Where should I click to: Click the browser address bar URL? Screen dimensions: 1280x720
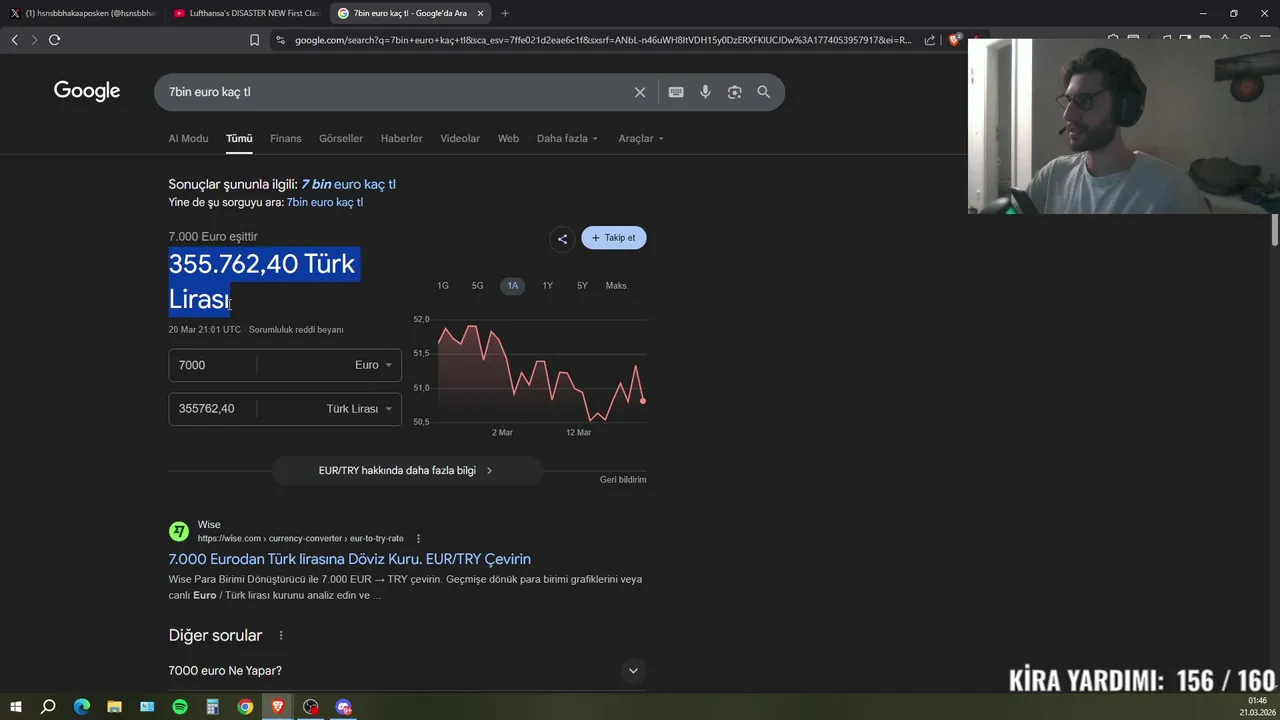(603, 40)
